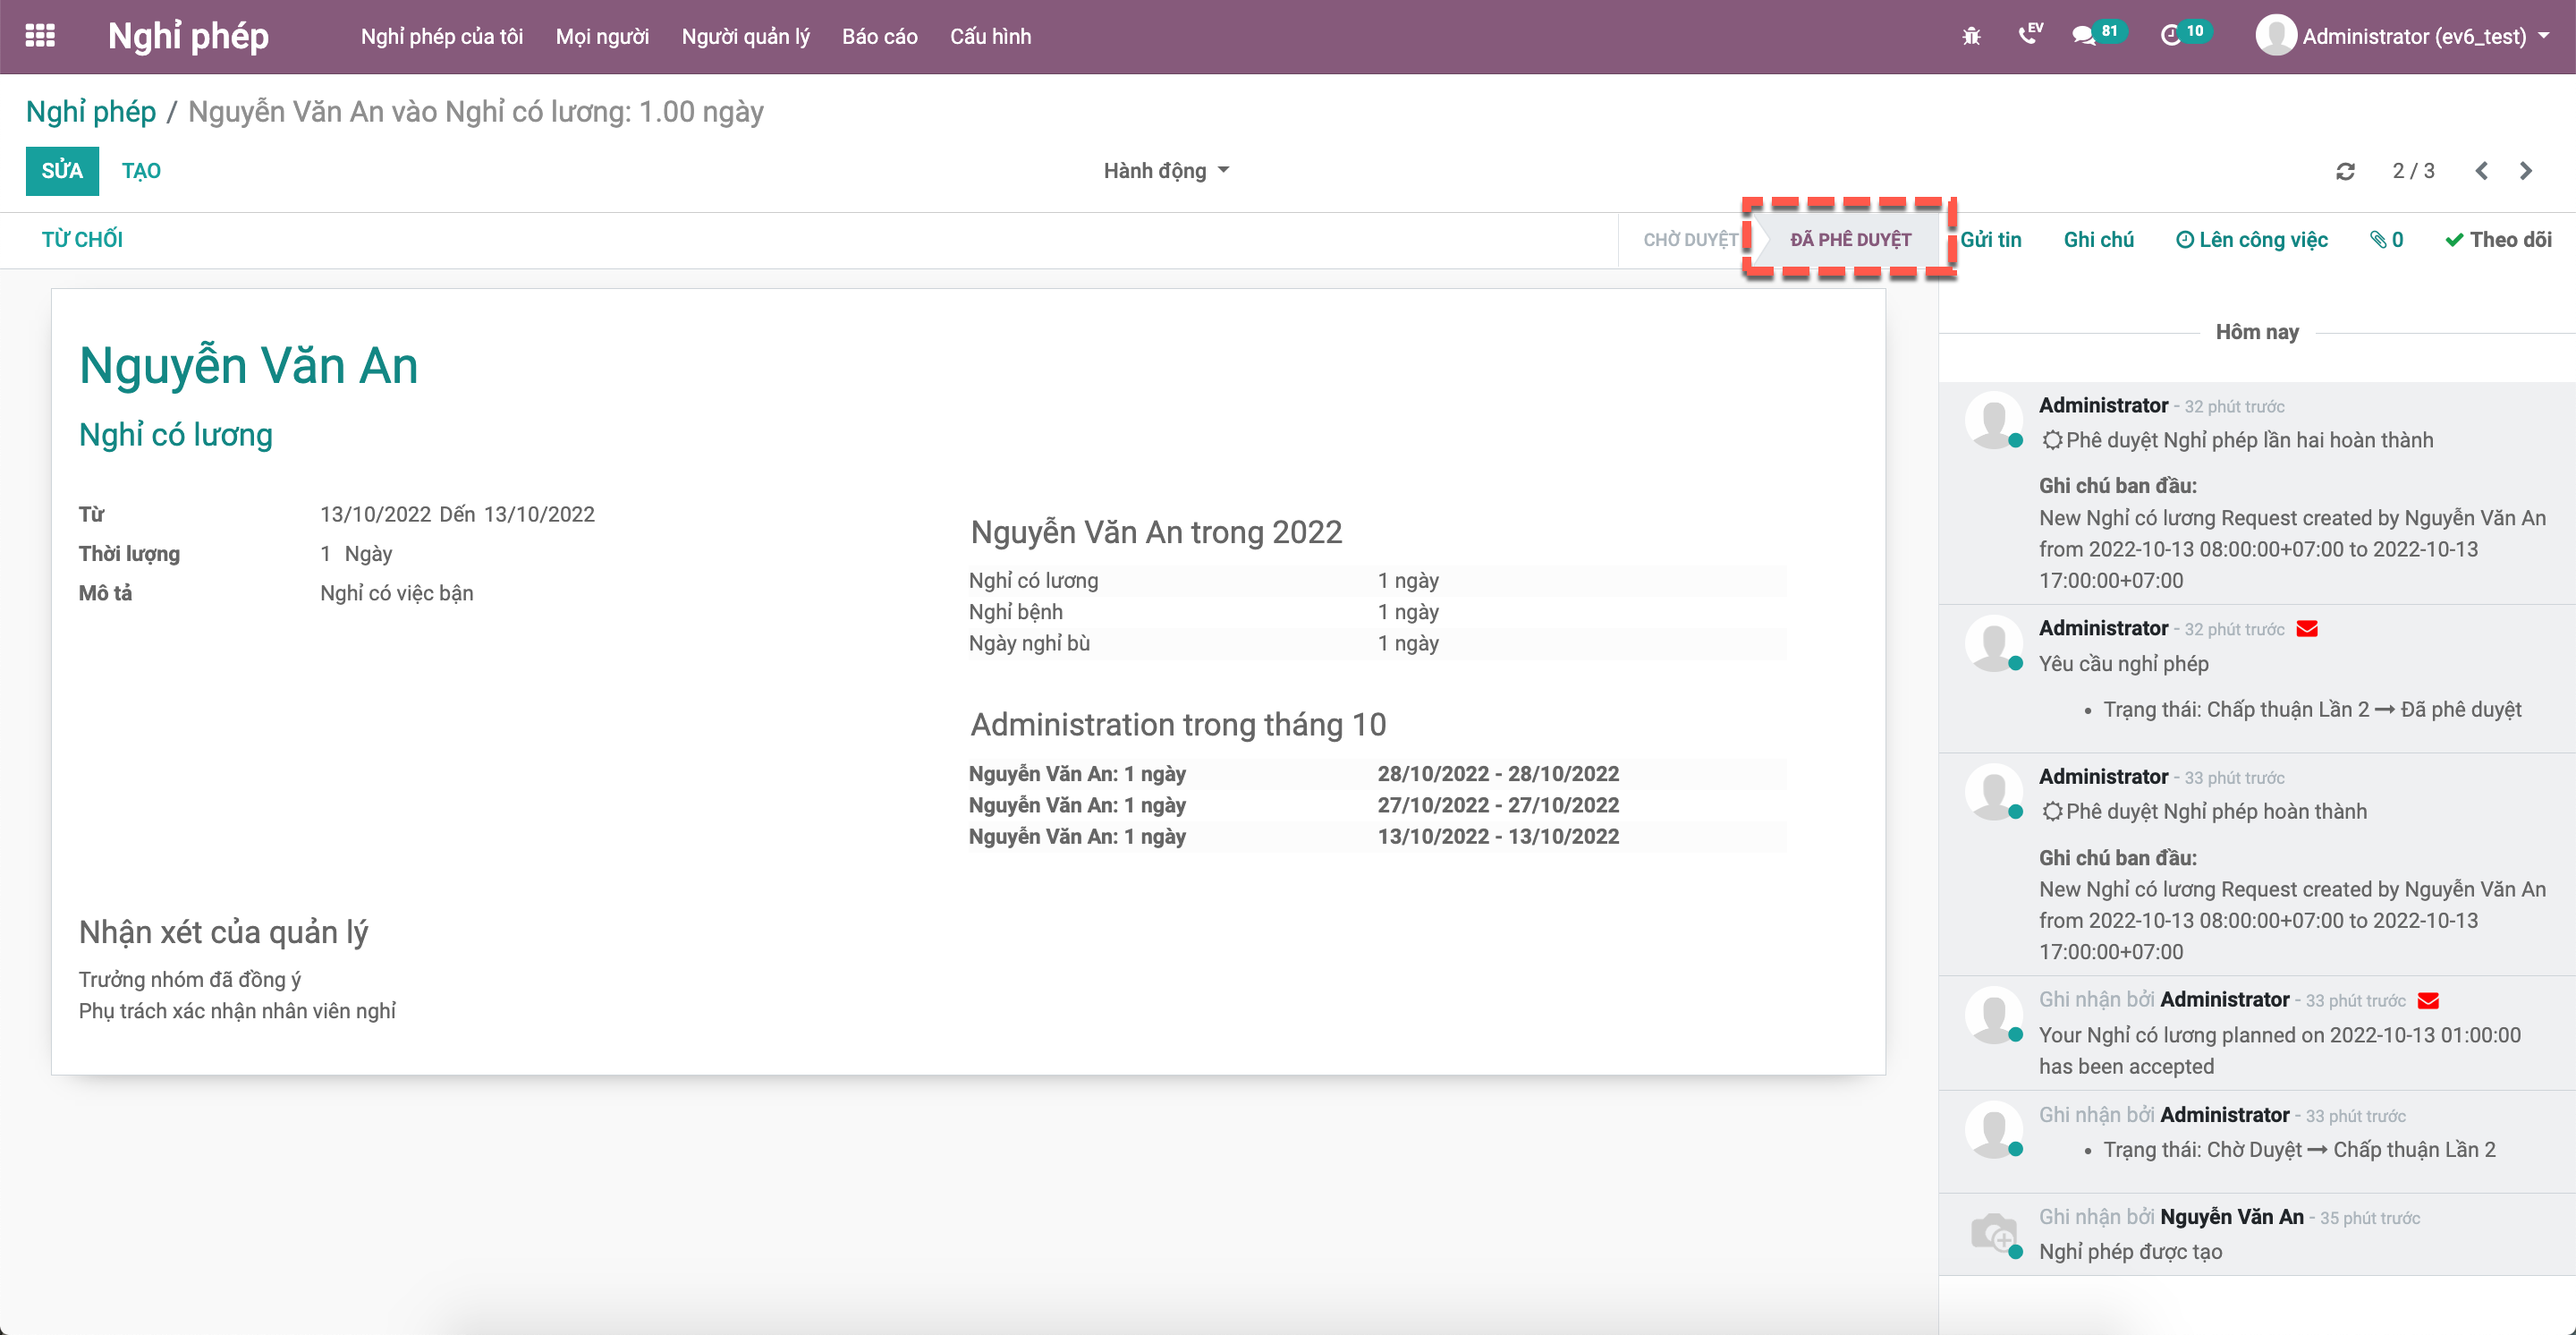Click the '28/10/2022 - 28/10/2022' leave row
2576x1335 pixels.
(1376, 774)
